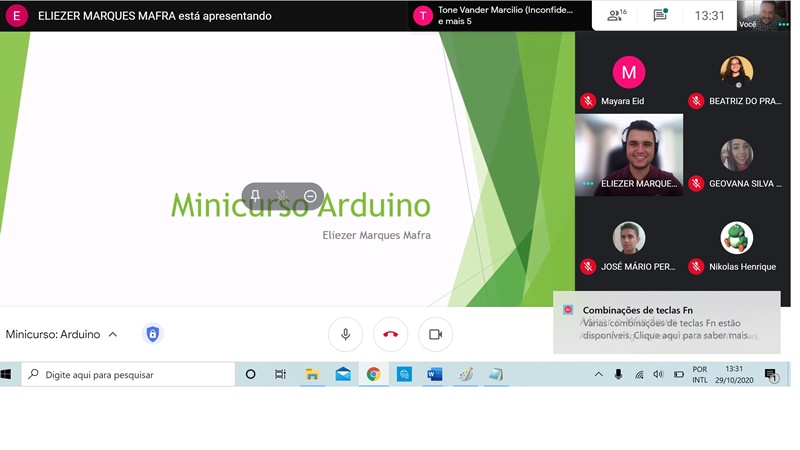Open the Mail app from the taskbar

(343, 375)
